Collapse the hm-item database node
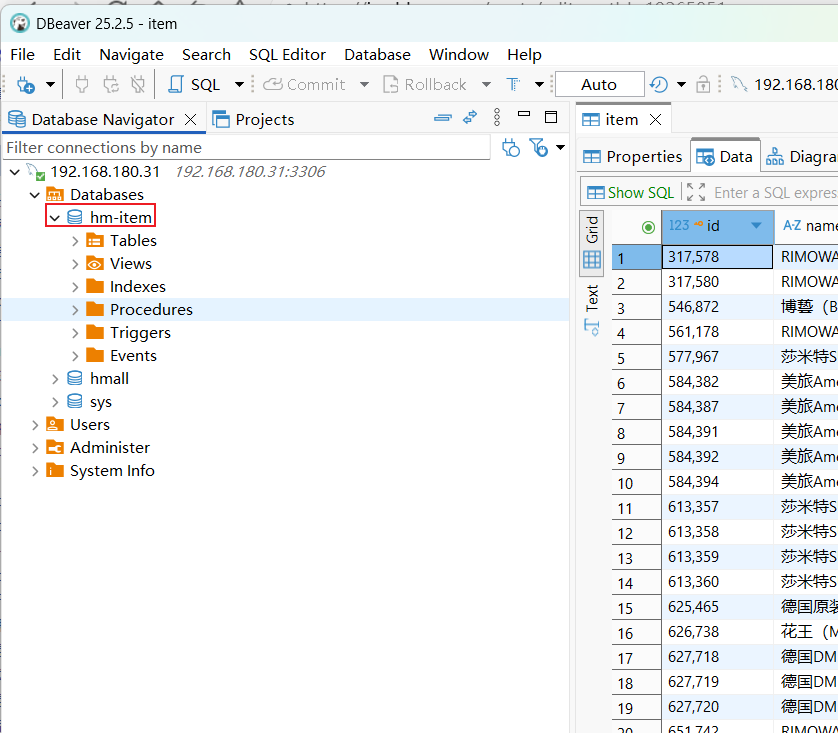This screenshot has height=733, width=838. (x=55, y=218)
